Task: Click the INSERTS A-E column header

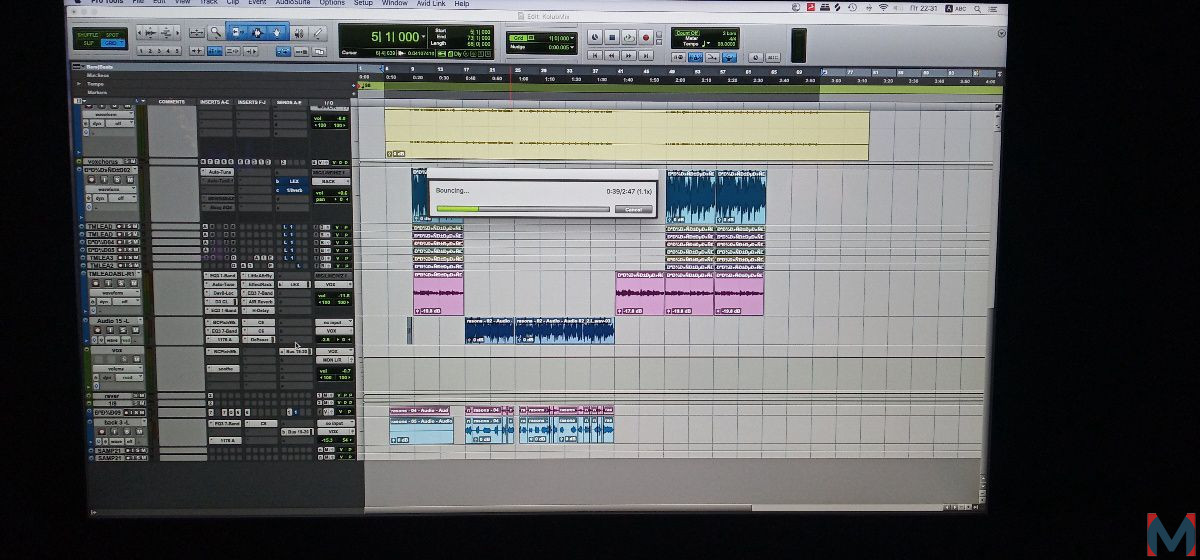Action: (215, 101)
